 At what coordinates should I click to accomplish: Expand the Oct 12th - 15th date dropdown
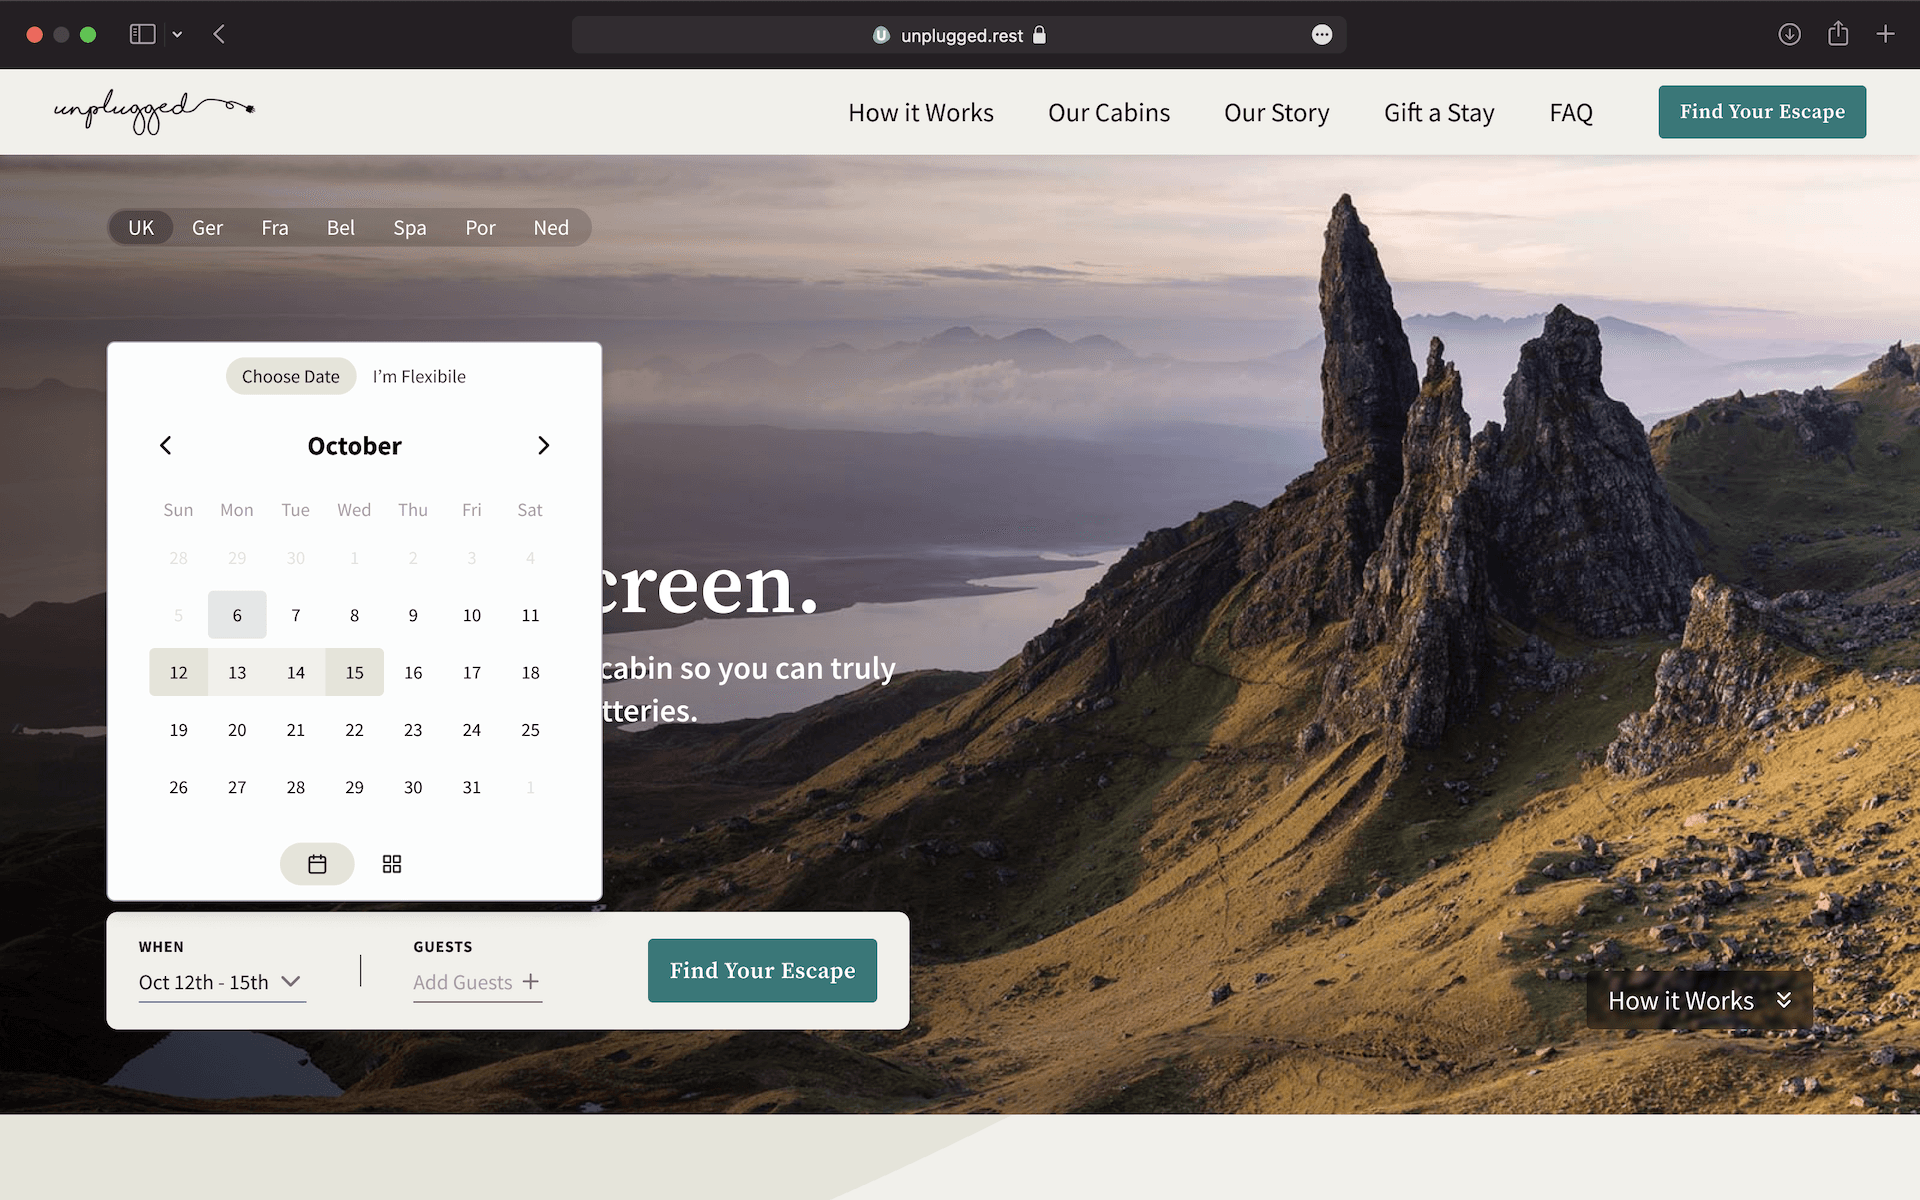[x=222, y=982]
